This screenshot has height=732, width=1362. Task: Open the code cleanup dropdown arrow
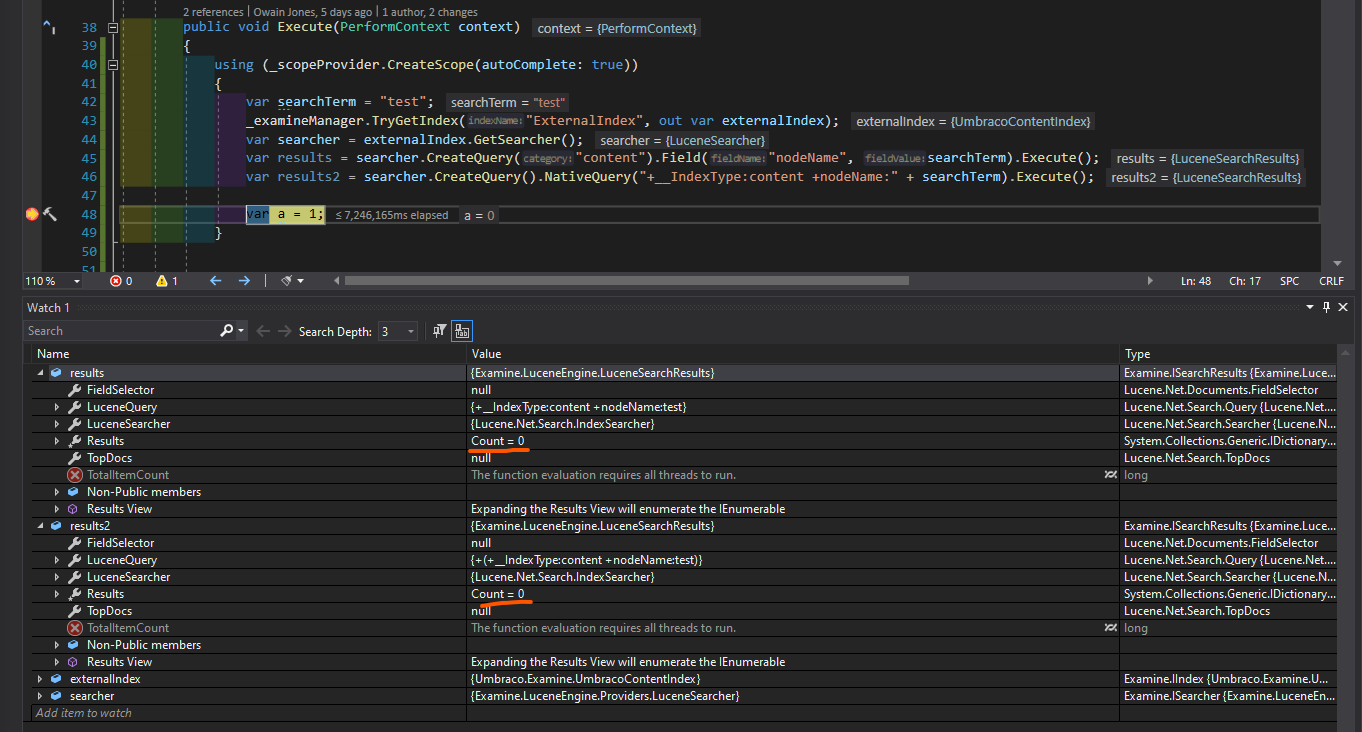[300, 281]
